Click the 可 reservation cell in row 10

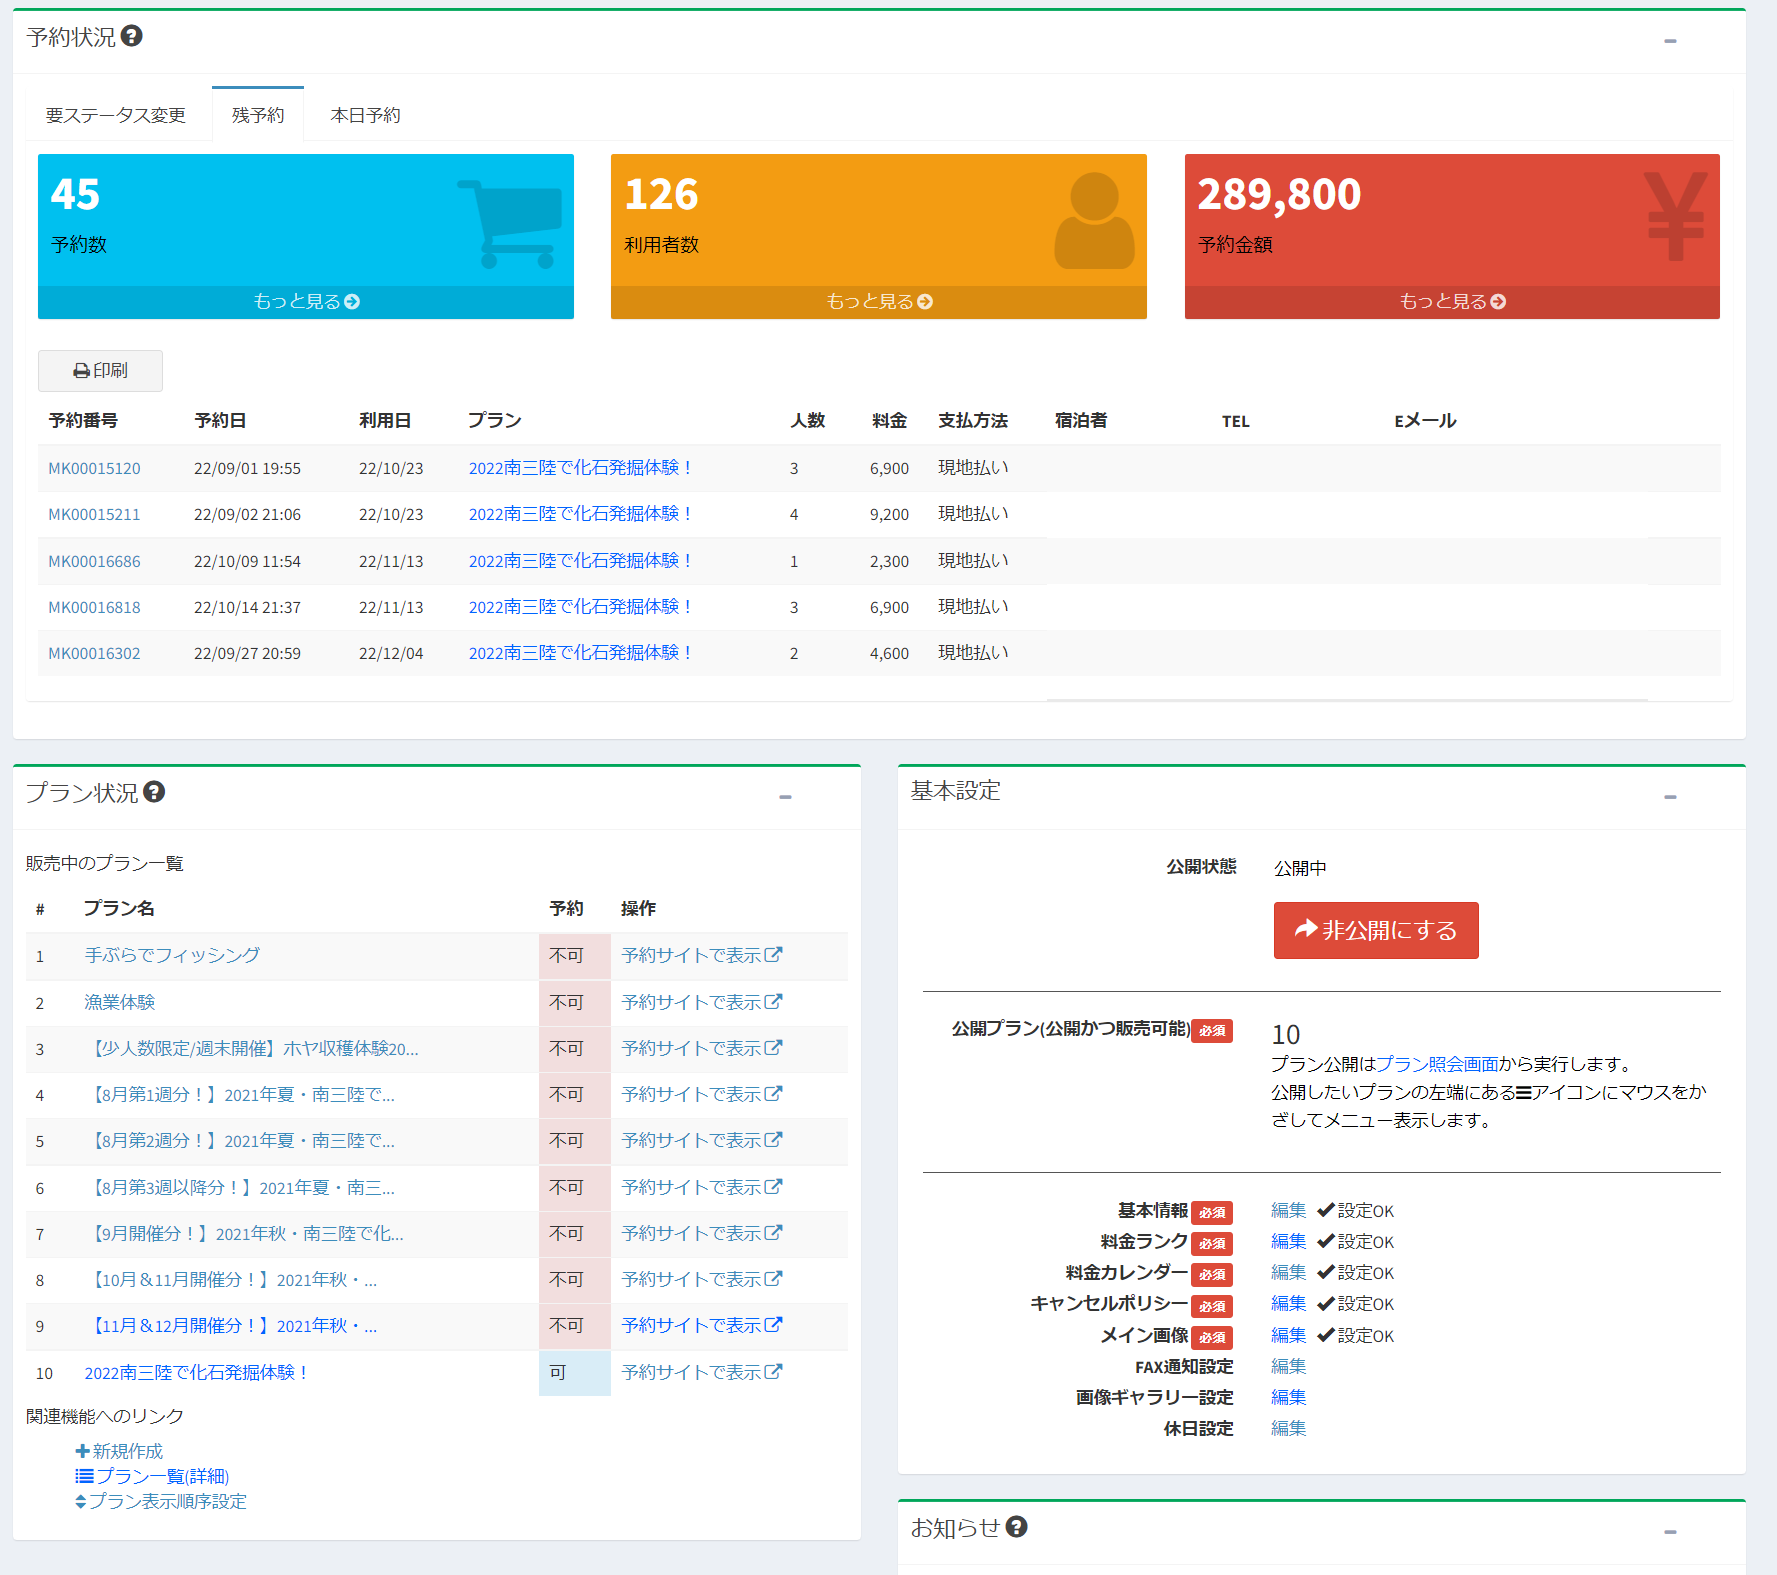574,1373
